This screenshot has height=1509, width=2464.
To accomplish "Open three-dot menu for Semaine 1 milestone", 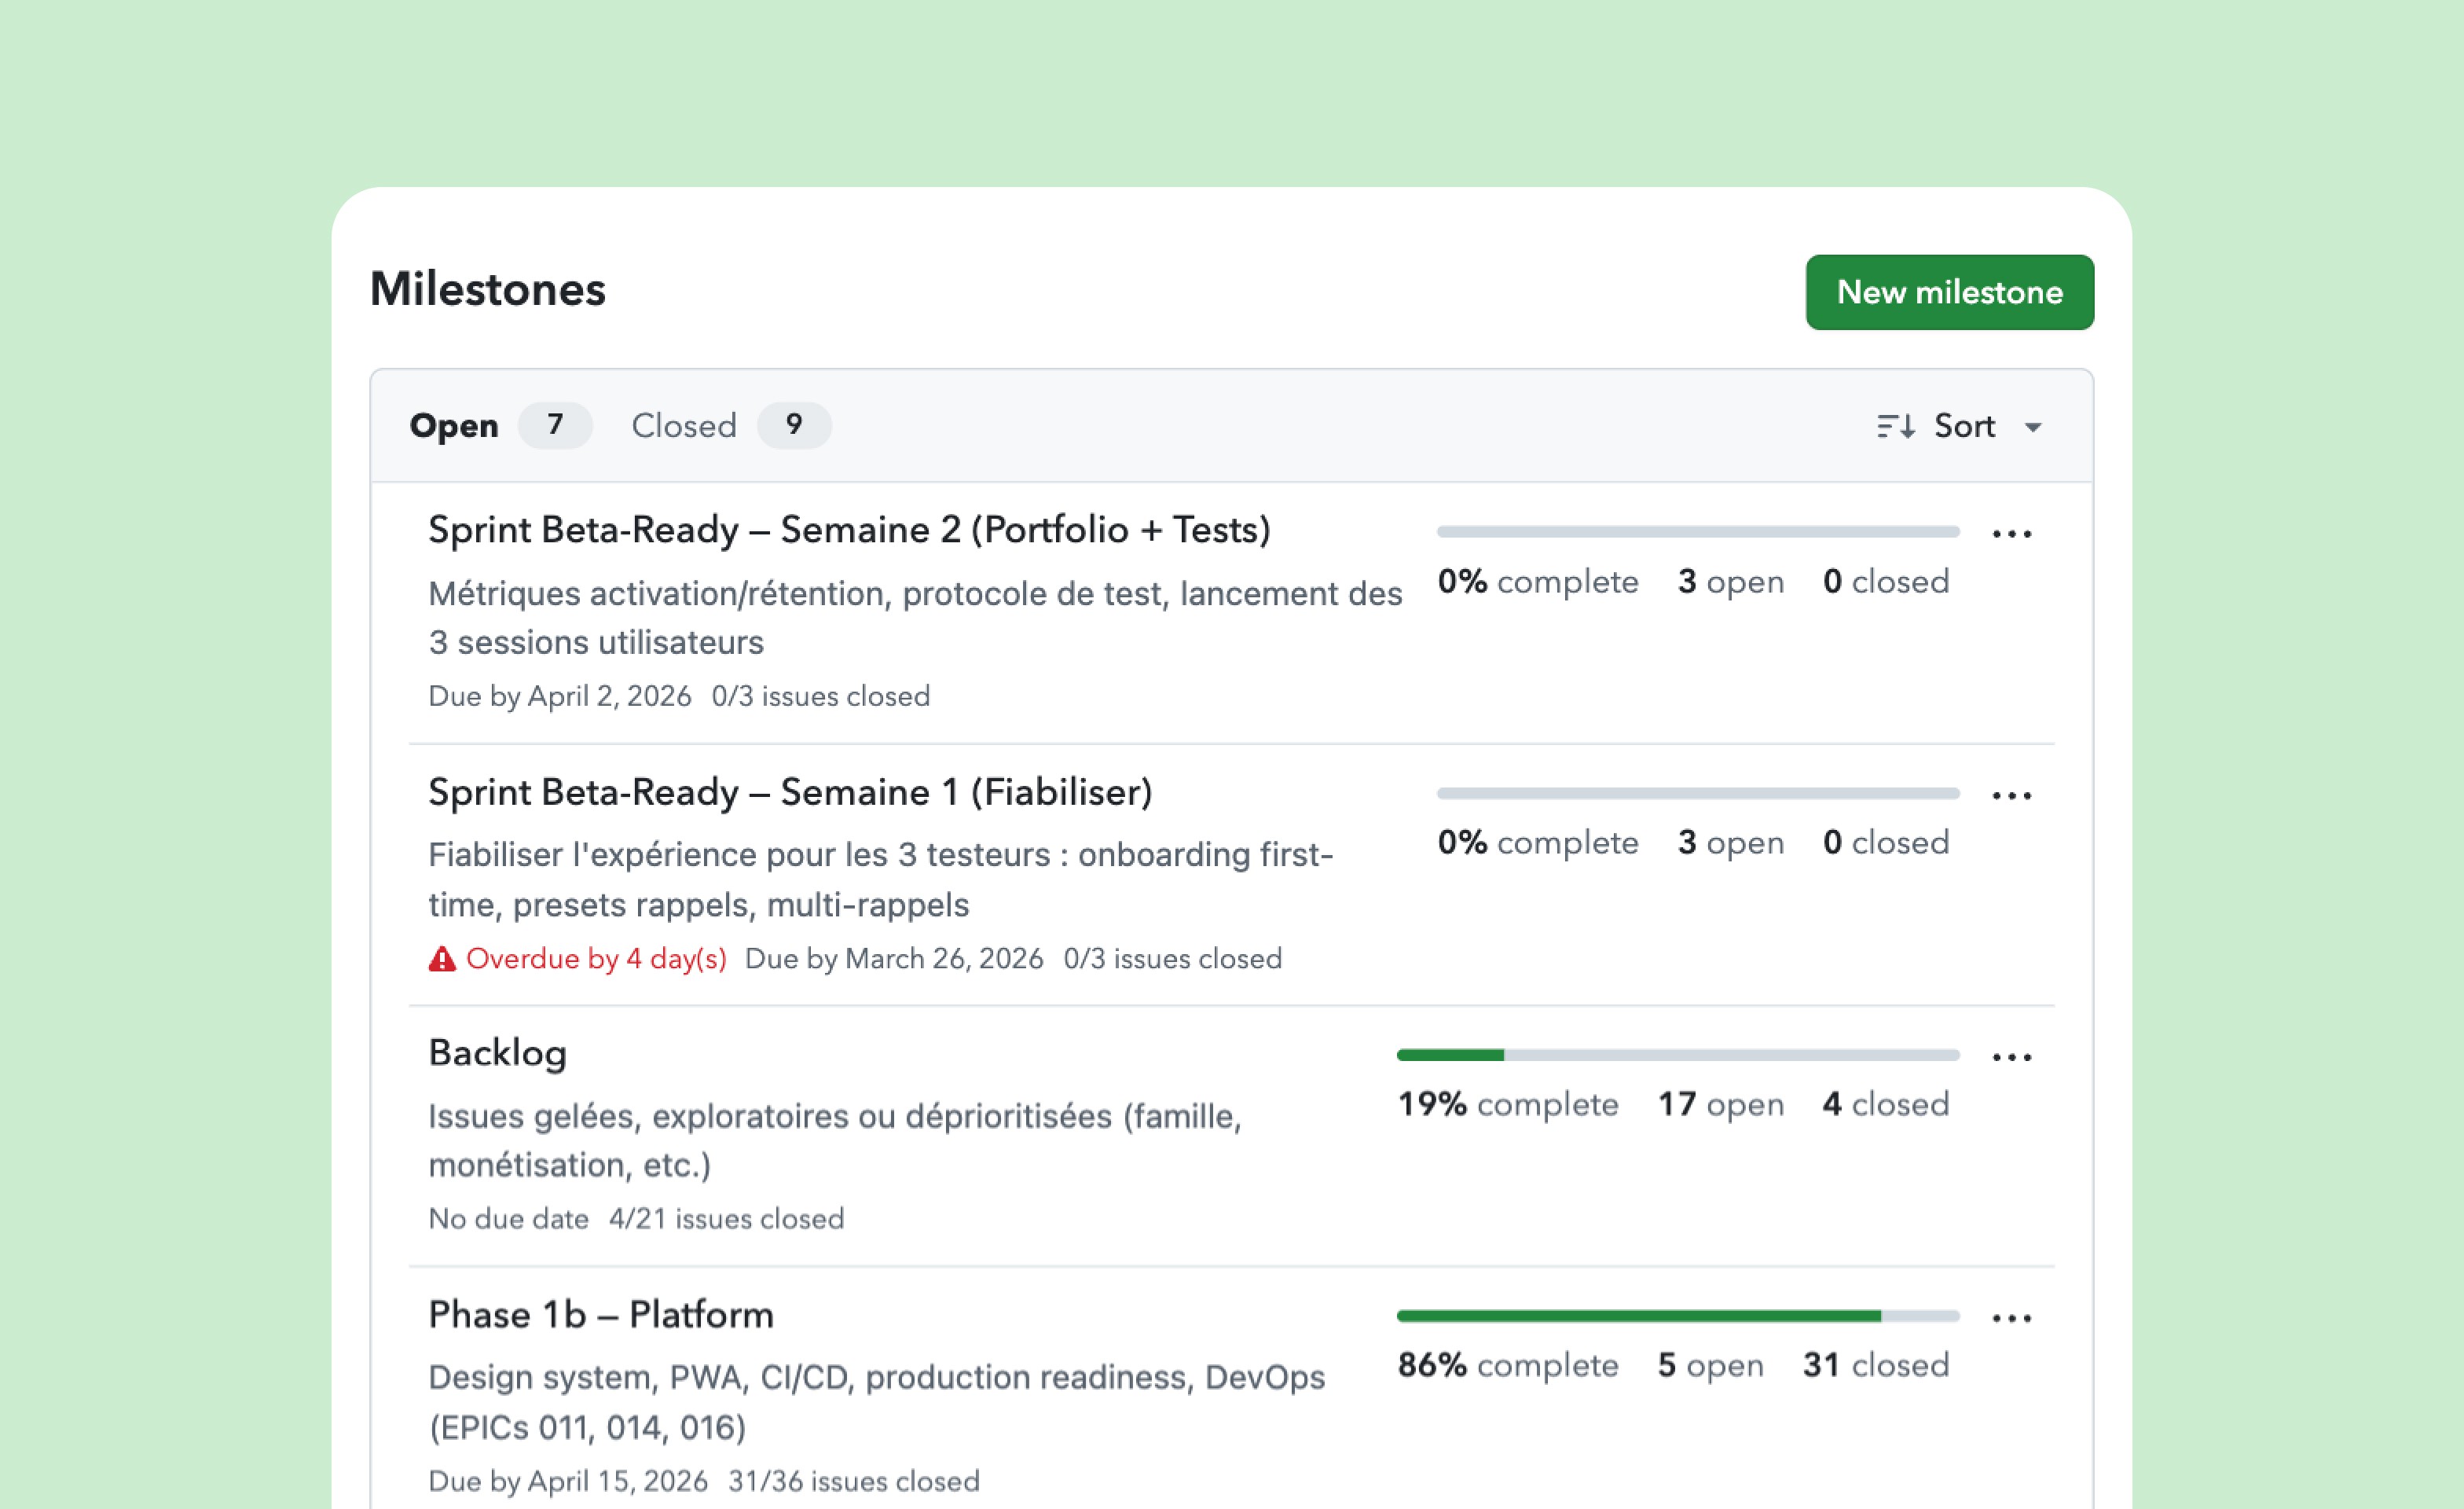I will [x=2011, y=796].
